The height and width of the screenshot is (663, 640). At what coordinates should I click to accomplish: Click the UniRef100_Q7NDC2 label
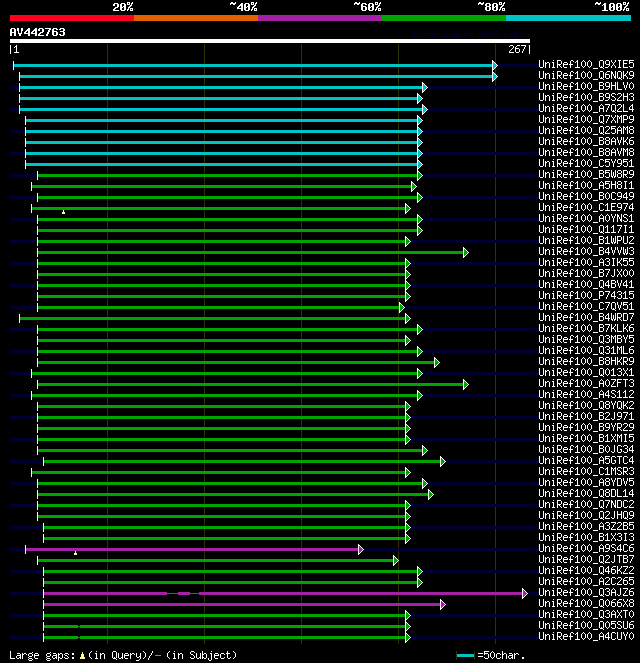586,504
